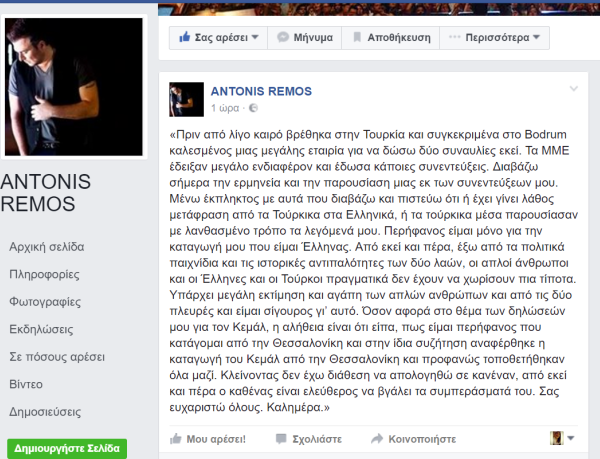Open the Σας αρέσει dropdown arrow
Image resolution: width=600 pixels, height=459 pixels.
coord(255,37)
